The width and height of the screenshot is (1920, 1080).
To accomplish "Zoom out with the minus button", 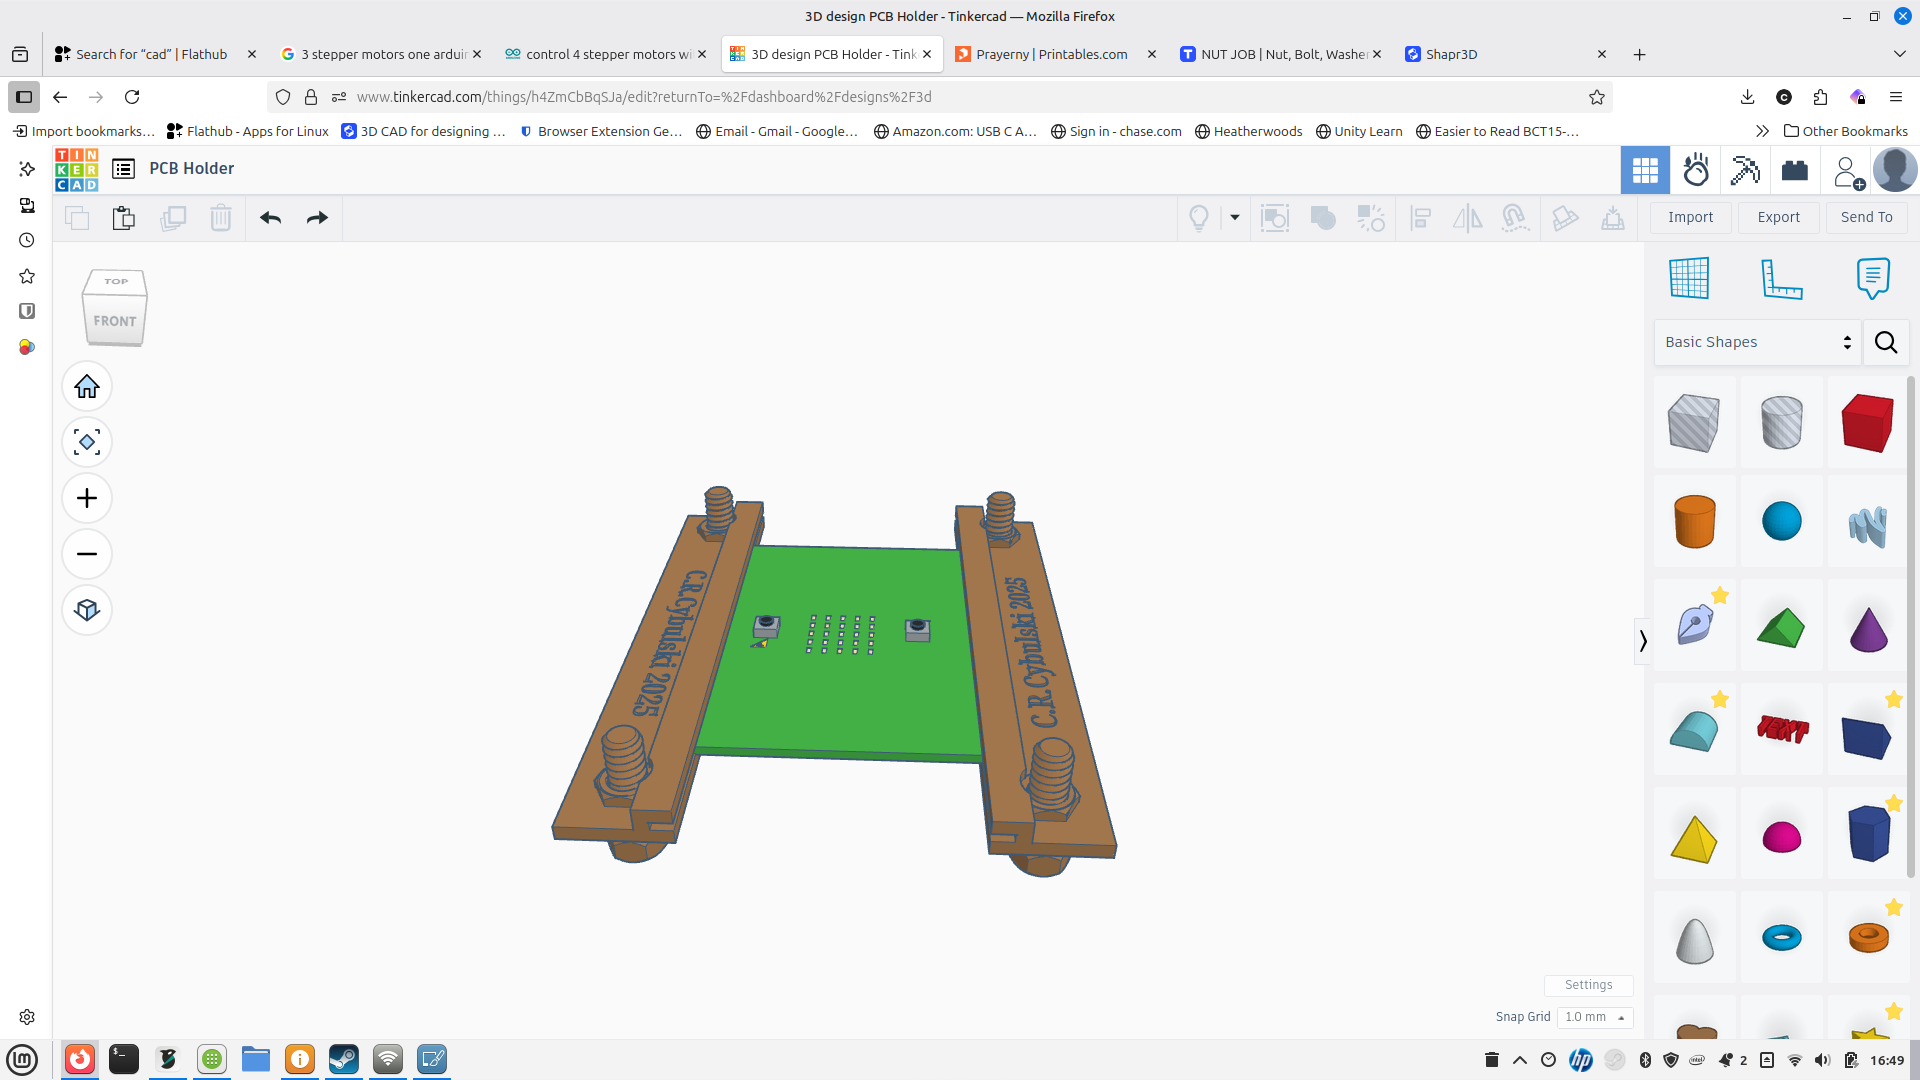I will point(87,554).
